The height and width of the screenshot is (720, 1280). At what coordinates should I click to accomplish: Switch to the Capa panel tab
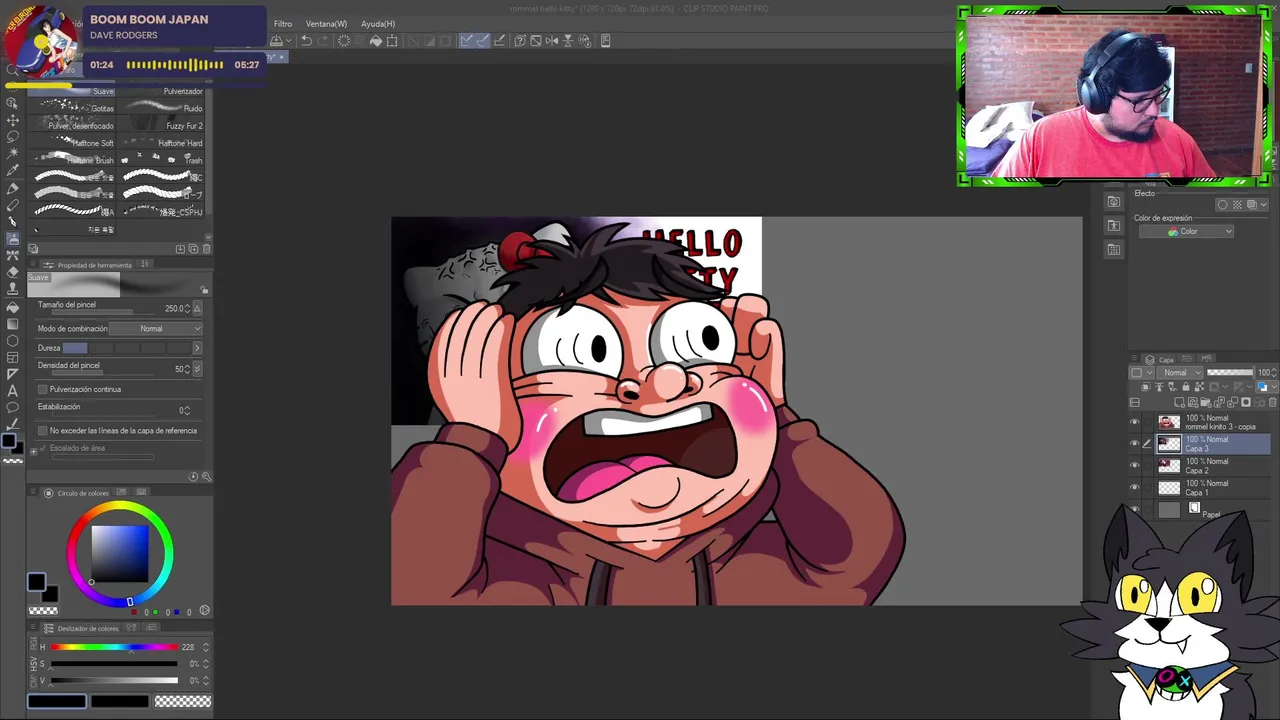pyautogui.click(x=1161, y=360)
